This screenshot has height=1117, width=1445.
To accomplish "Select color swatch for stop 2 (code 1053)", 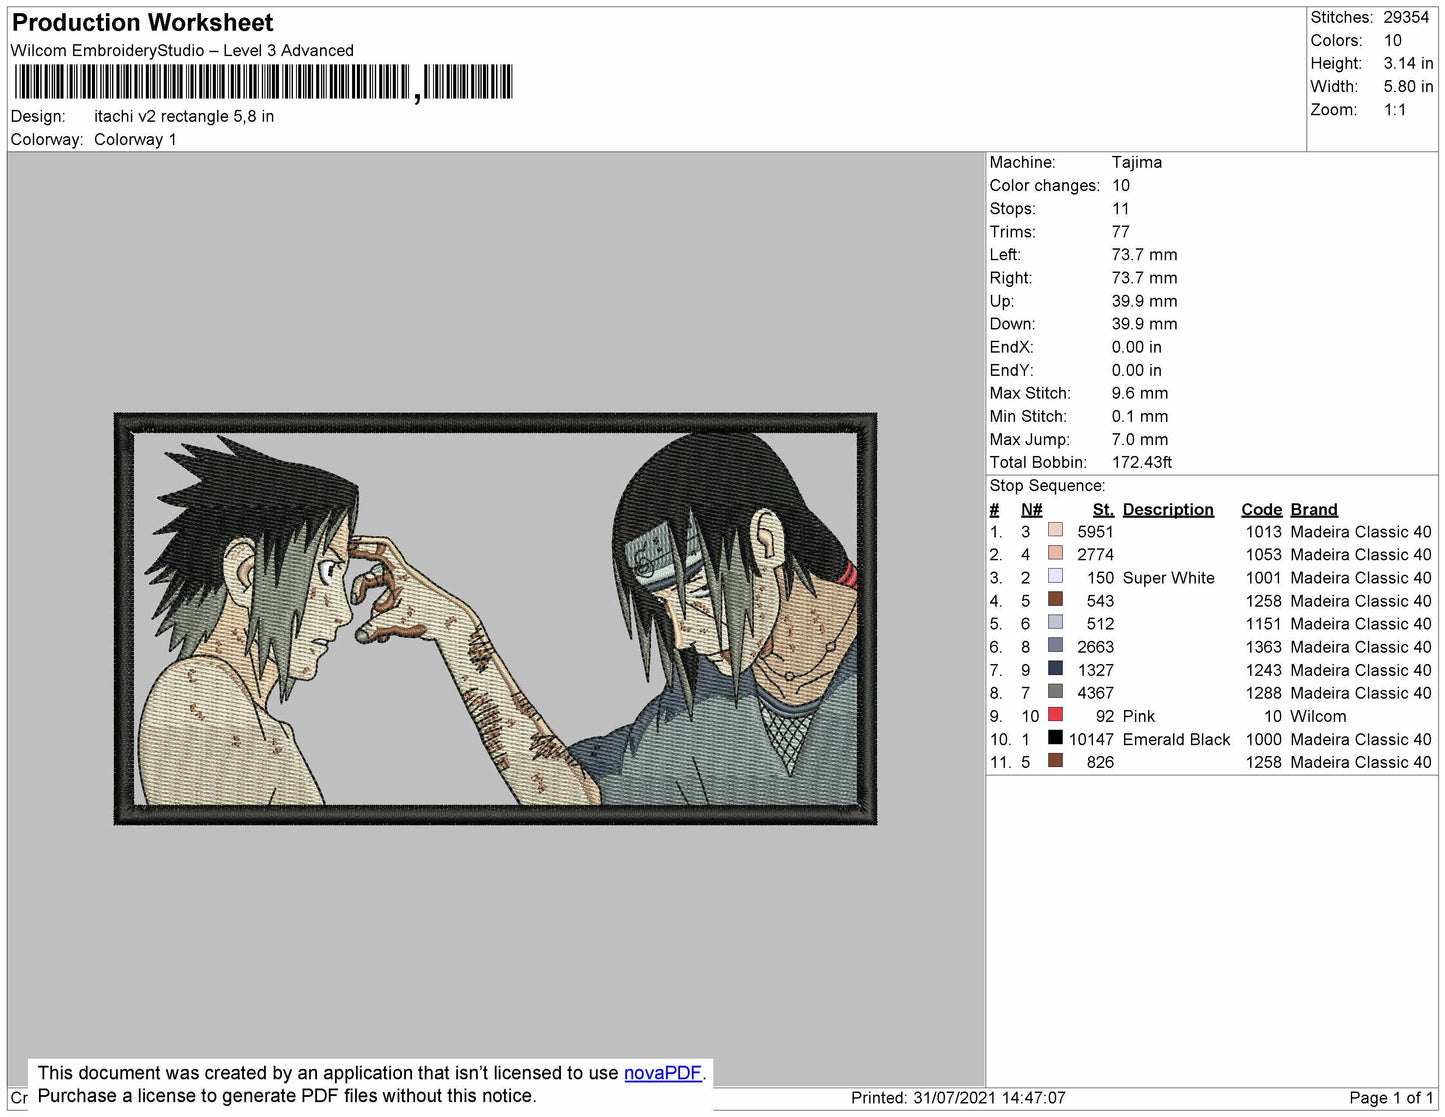I will (x=1055, y=553).
